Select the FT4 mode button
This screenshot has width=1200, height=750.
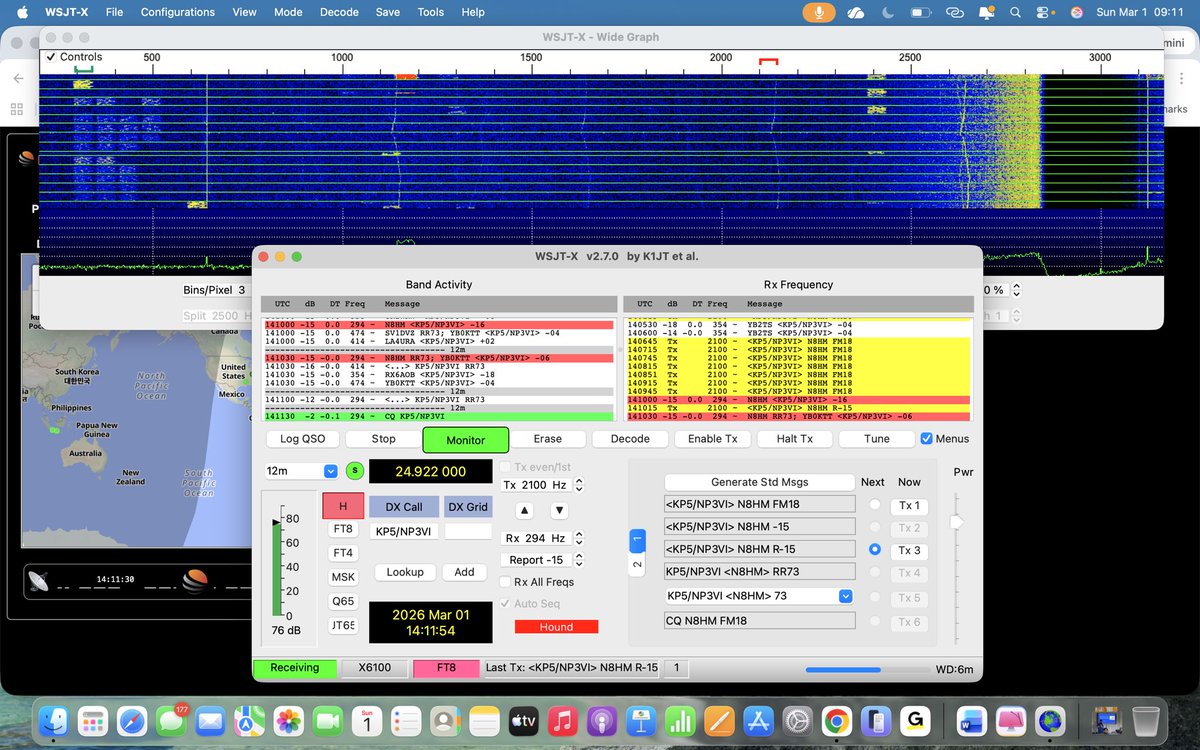343,553
